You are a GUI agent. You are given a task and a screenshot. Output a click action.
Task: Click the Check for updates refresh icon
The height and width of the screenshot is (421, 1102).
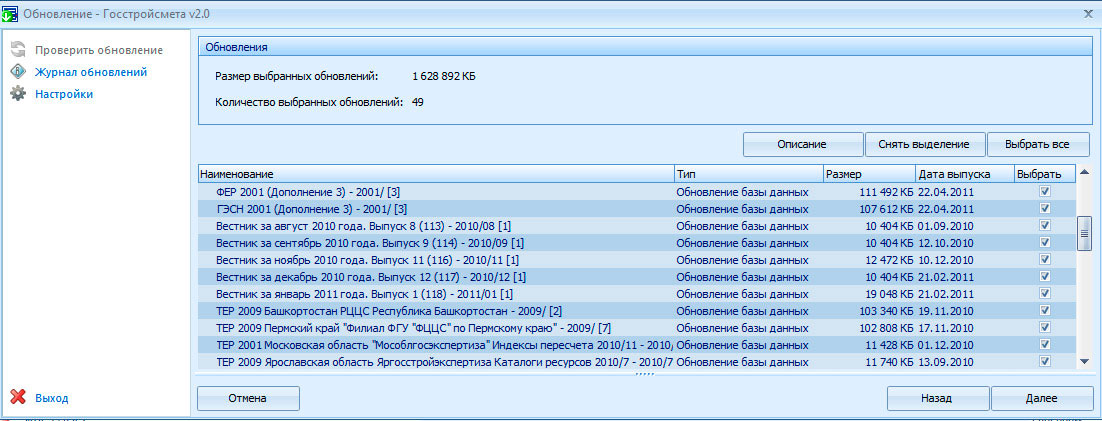[x=17, y=50]
